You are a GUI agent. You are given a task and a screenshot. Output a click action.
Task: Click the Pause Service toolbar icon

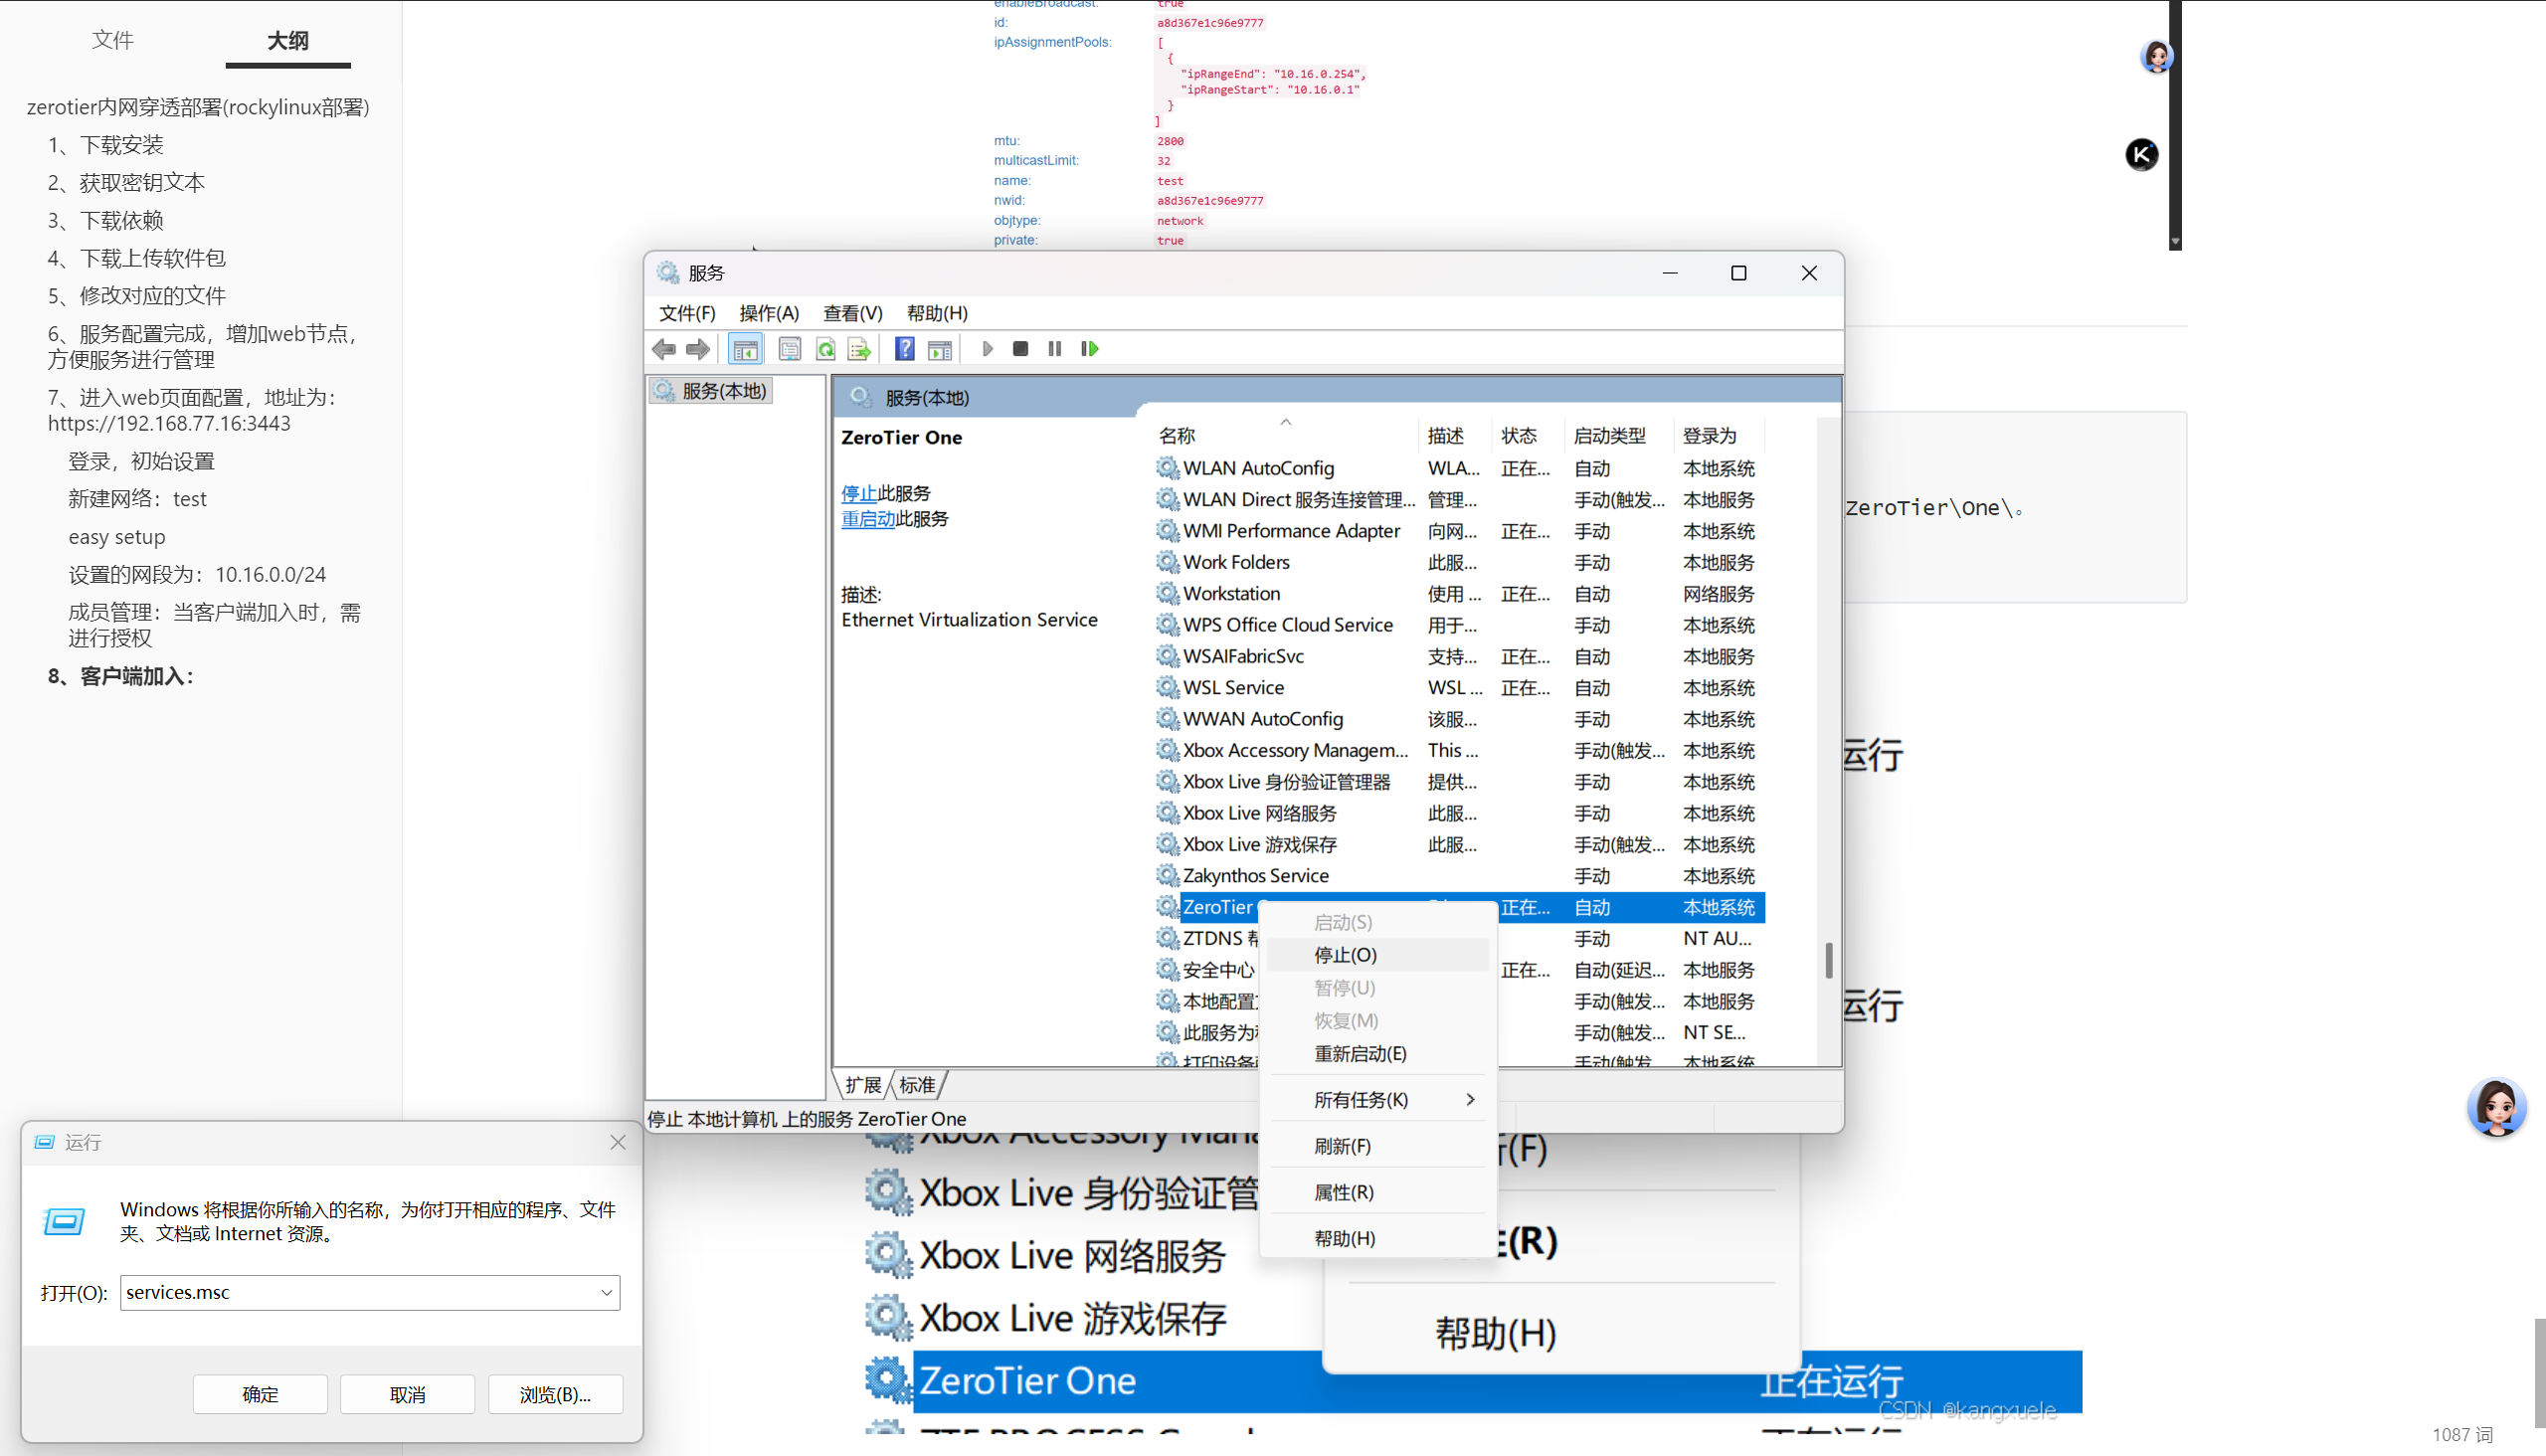(x=1054, y=349)
